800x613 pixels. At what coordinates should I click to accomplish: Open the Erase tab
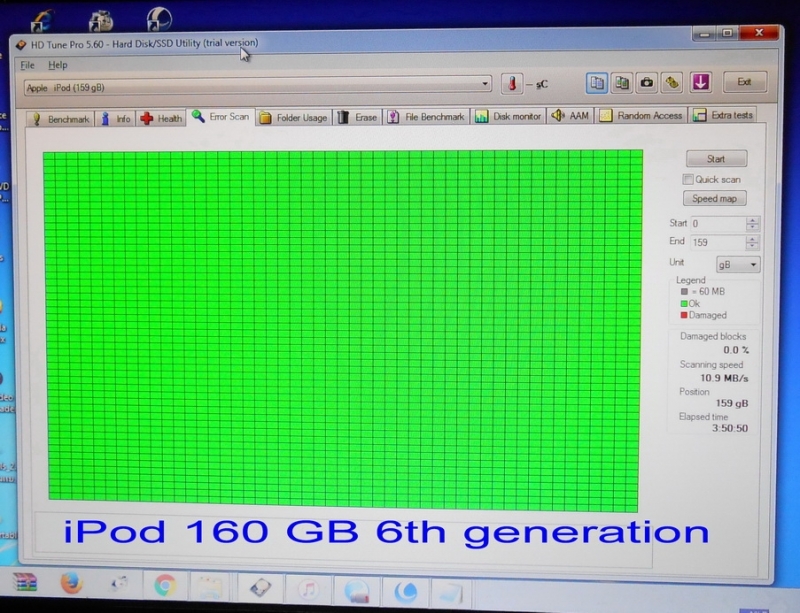click(358, 117)
